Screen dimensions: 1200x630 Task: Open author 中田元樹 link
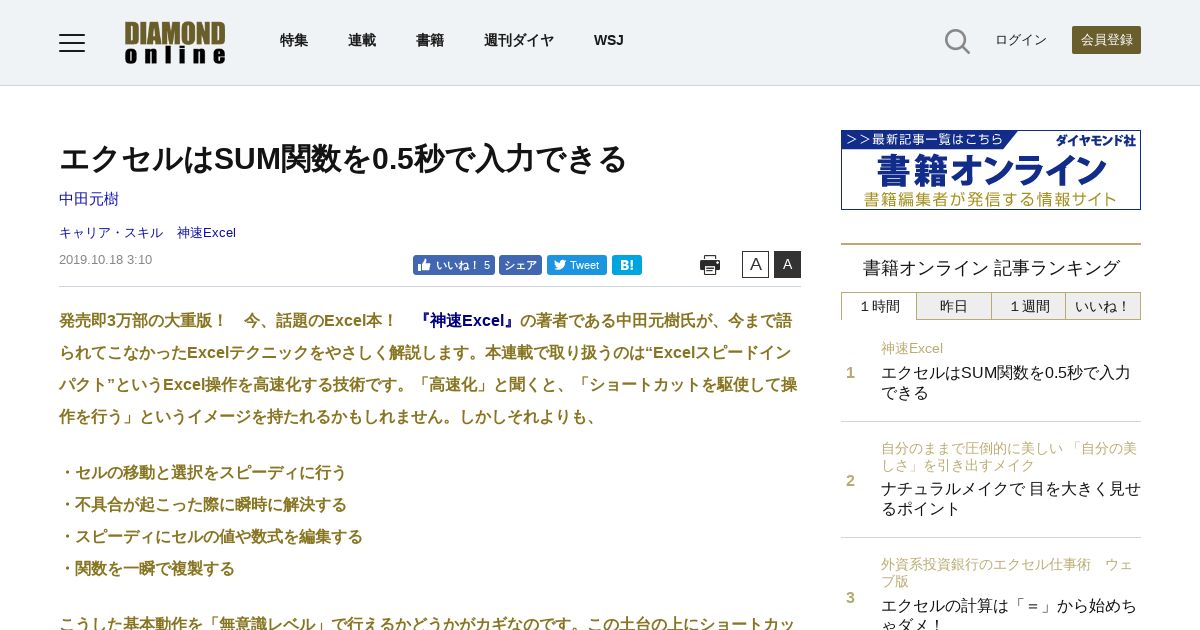point(89,199)
